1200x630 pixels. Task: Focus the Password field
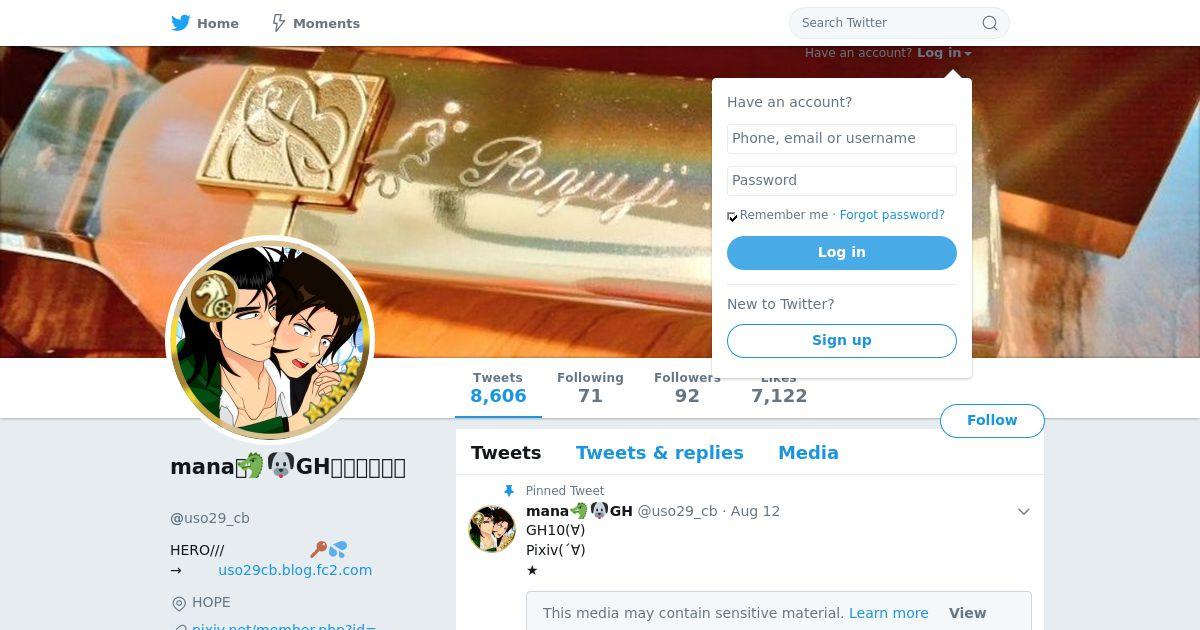click(x=841, y=181)
